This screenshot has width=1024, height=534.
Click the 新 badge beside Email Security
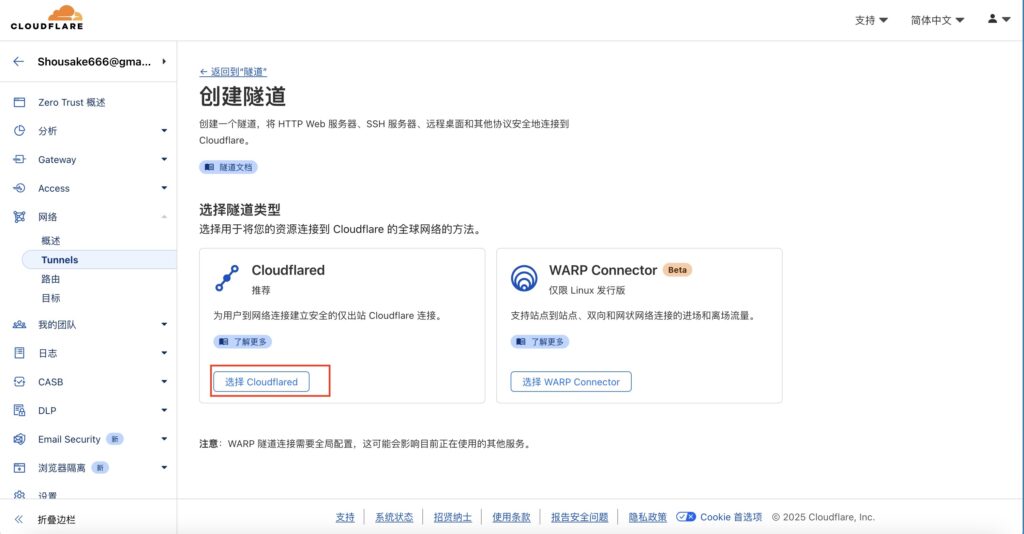[115, 439]
